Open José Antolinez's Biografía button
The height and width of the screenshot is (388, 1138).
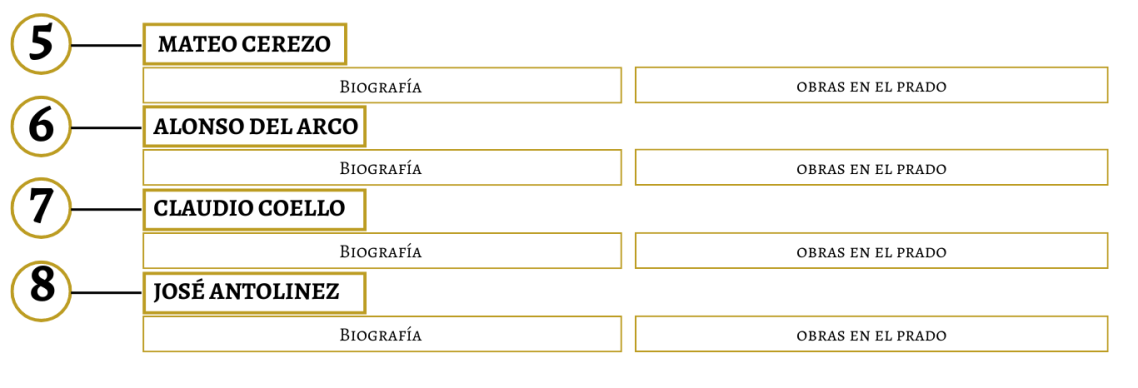[382, 334]
